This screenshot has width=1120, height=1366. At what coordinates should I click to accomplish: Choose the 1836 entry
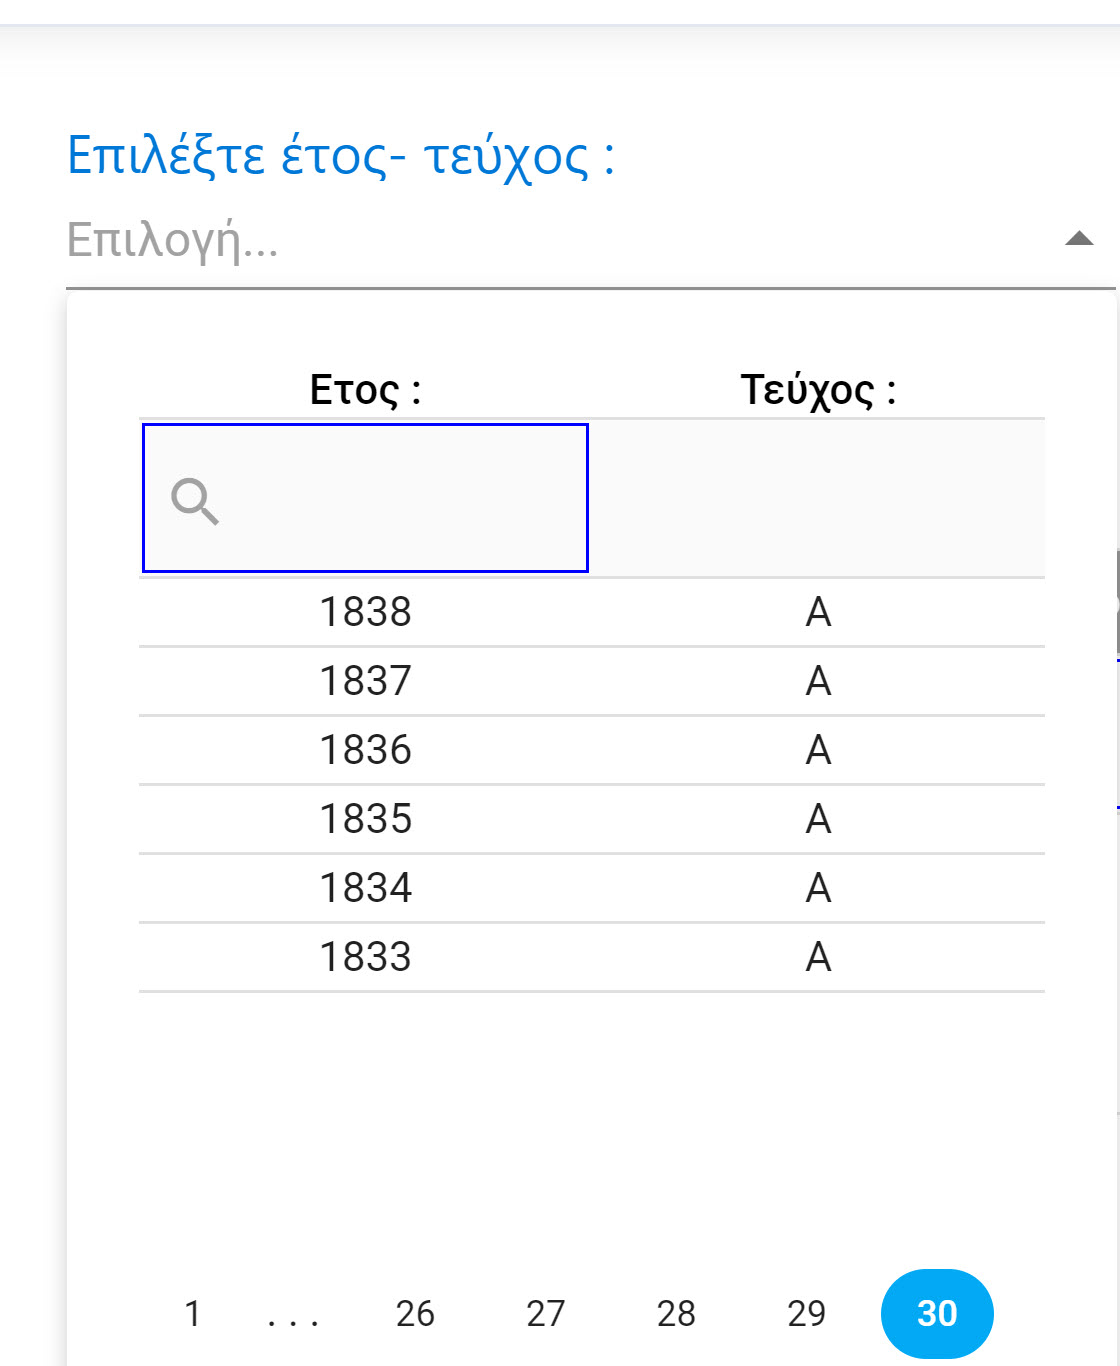pos(365,750)
